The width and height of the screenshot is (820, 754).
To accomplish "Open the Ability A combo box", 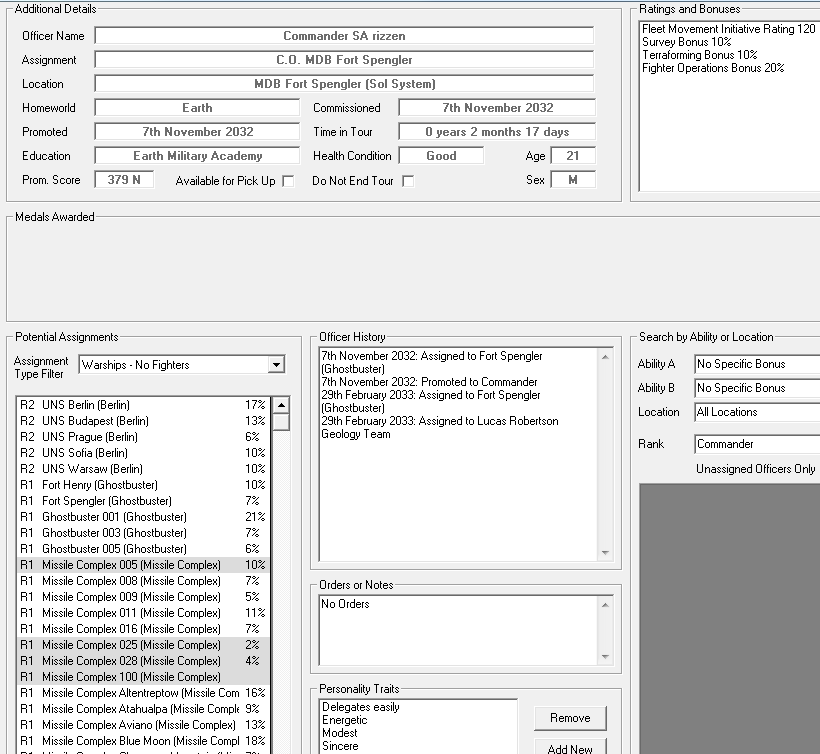I will (x=757, y=364).
